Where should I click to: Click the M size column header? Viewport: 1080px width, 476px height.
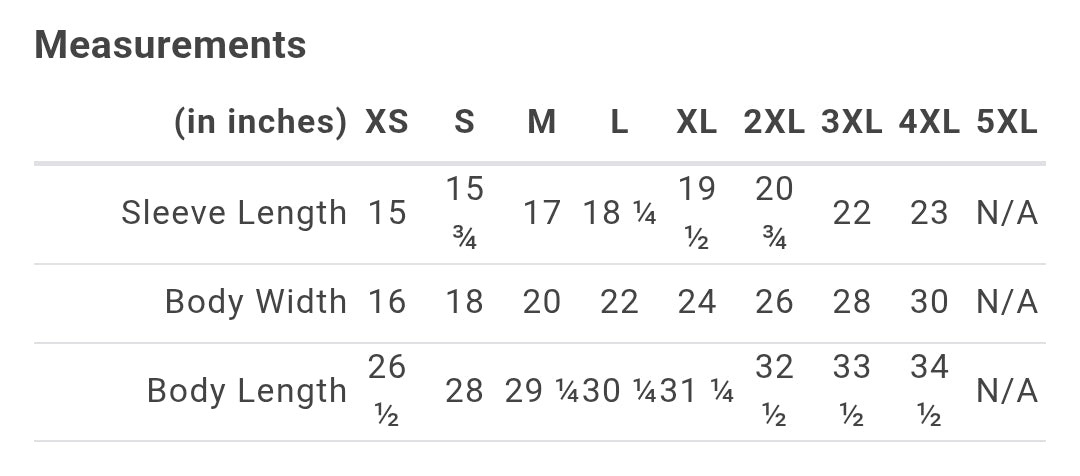click(x=541, y=122)
